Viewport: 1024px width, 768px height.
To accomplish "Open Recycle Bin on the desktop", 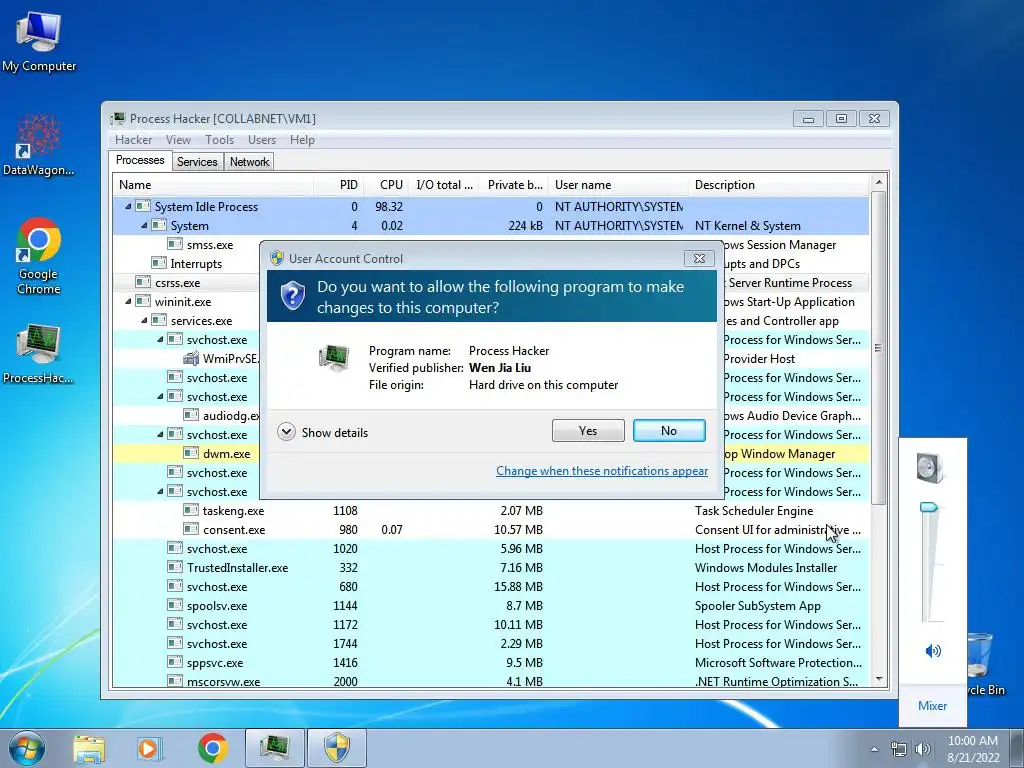I will tap(983, 663).
